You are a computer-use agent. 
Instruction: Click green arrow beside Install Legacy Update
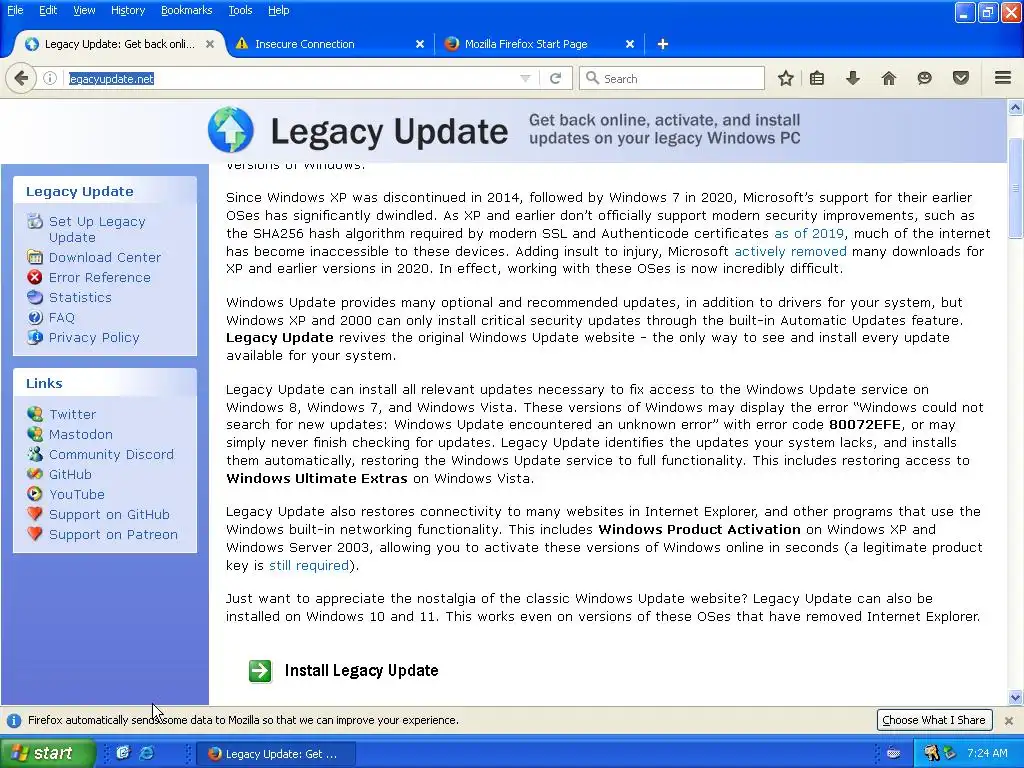260,671
